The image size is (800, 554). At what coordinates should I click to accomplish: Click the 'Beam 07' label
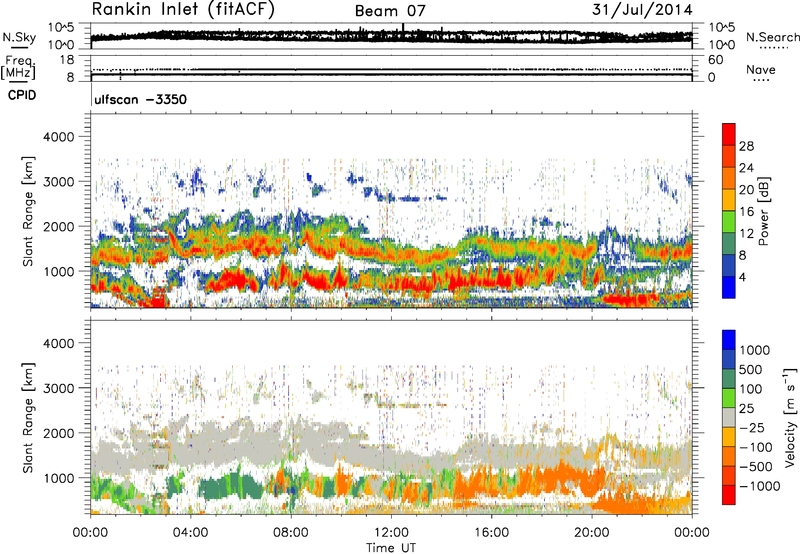point(390,11)
